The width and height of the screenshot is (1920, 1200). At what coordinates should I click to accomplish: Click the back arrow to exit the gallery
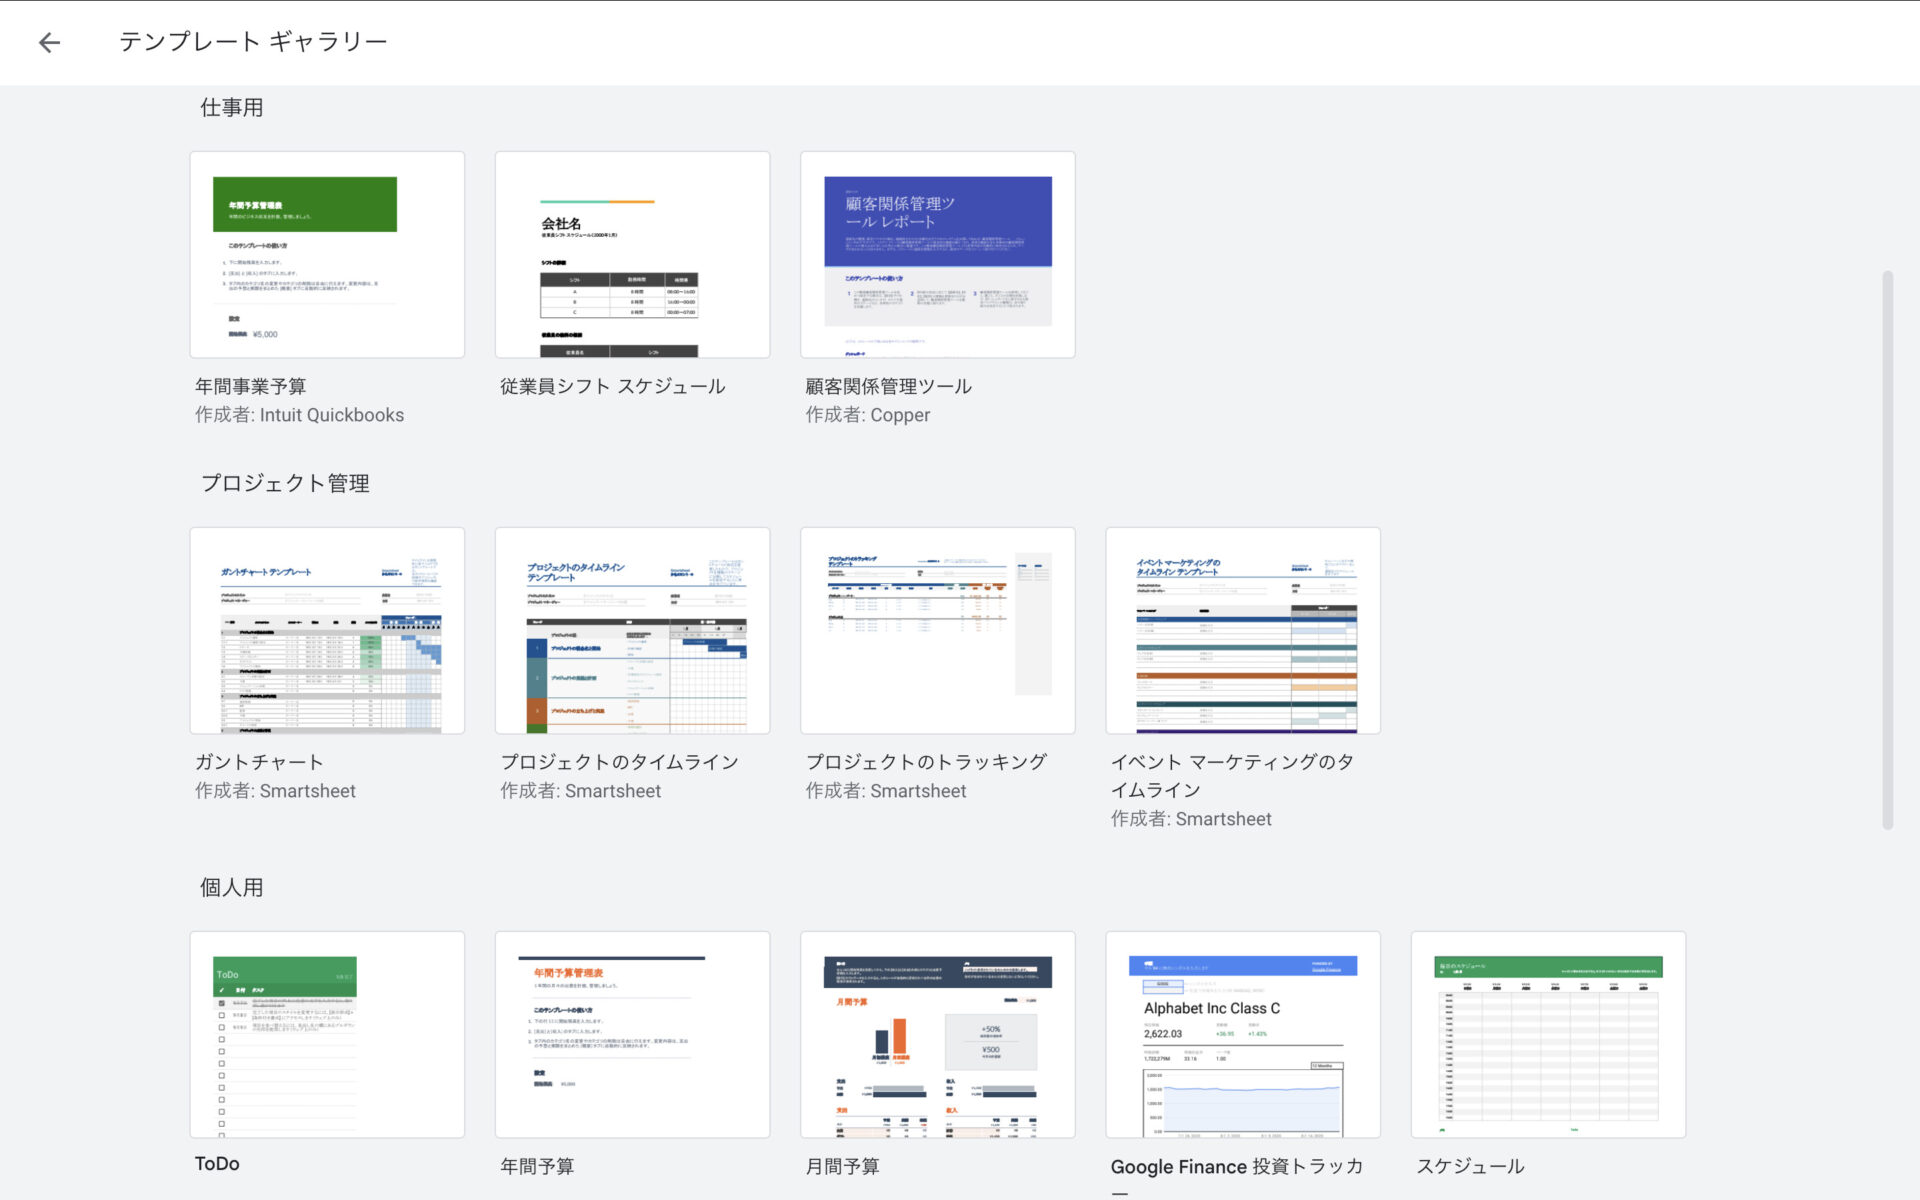click(x=48, y=41)
